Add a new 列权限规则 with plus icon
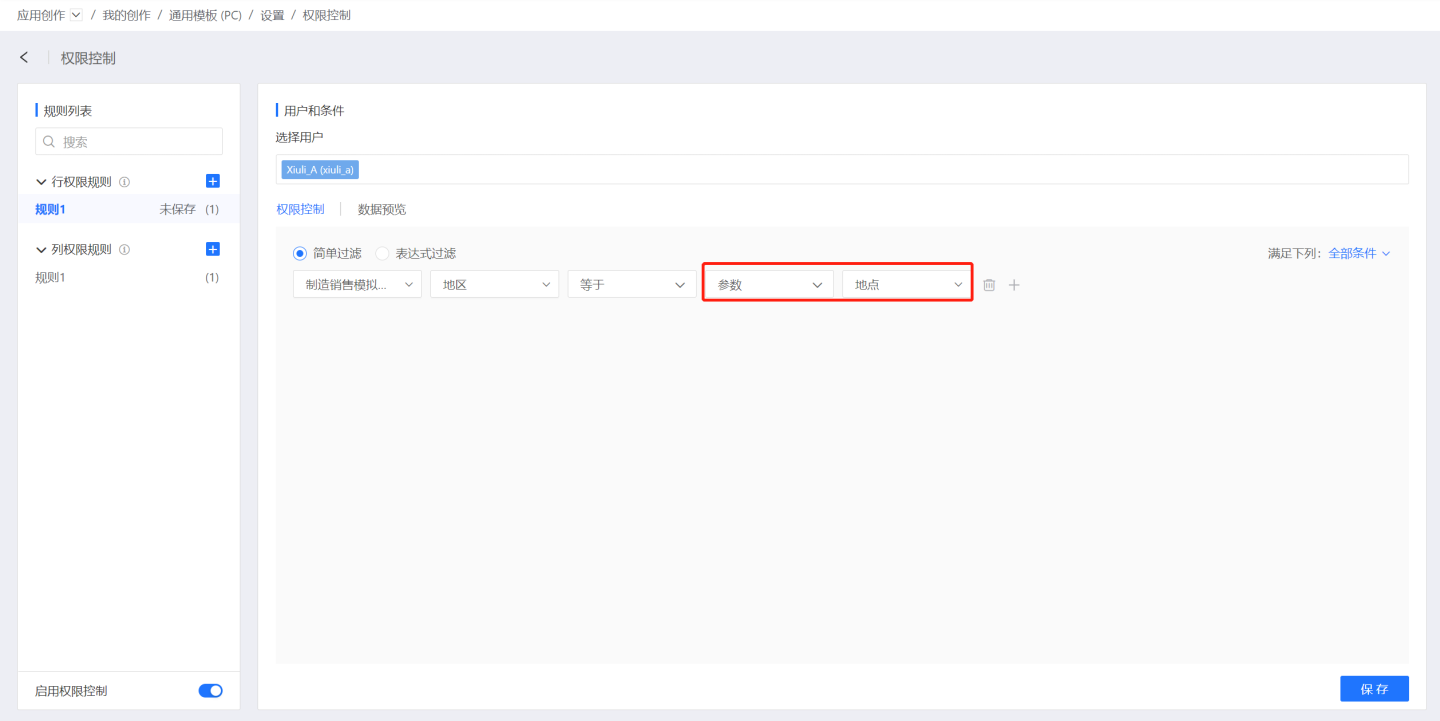 coord(212,249)
